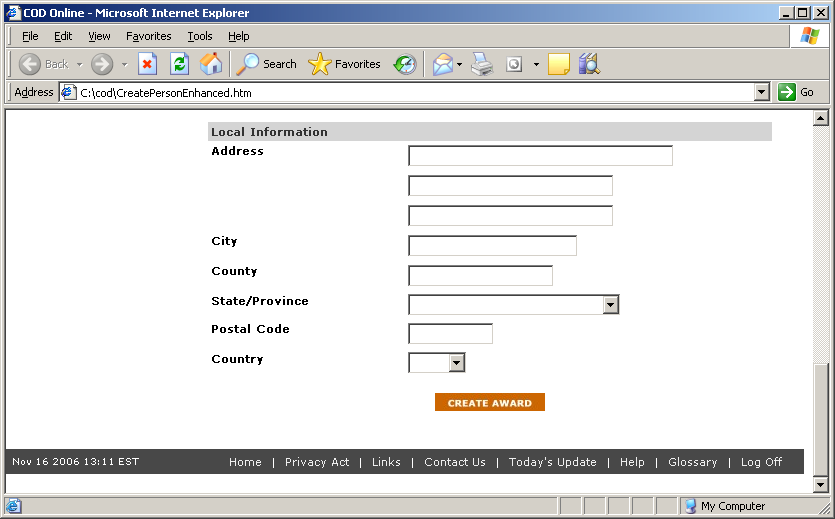The height and width of the screenshot is (519, 835).
Task: Open the File menu
Action: click(30, 36)
